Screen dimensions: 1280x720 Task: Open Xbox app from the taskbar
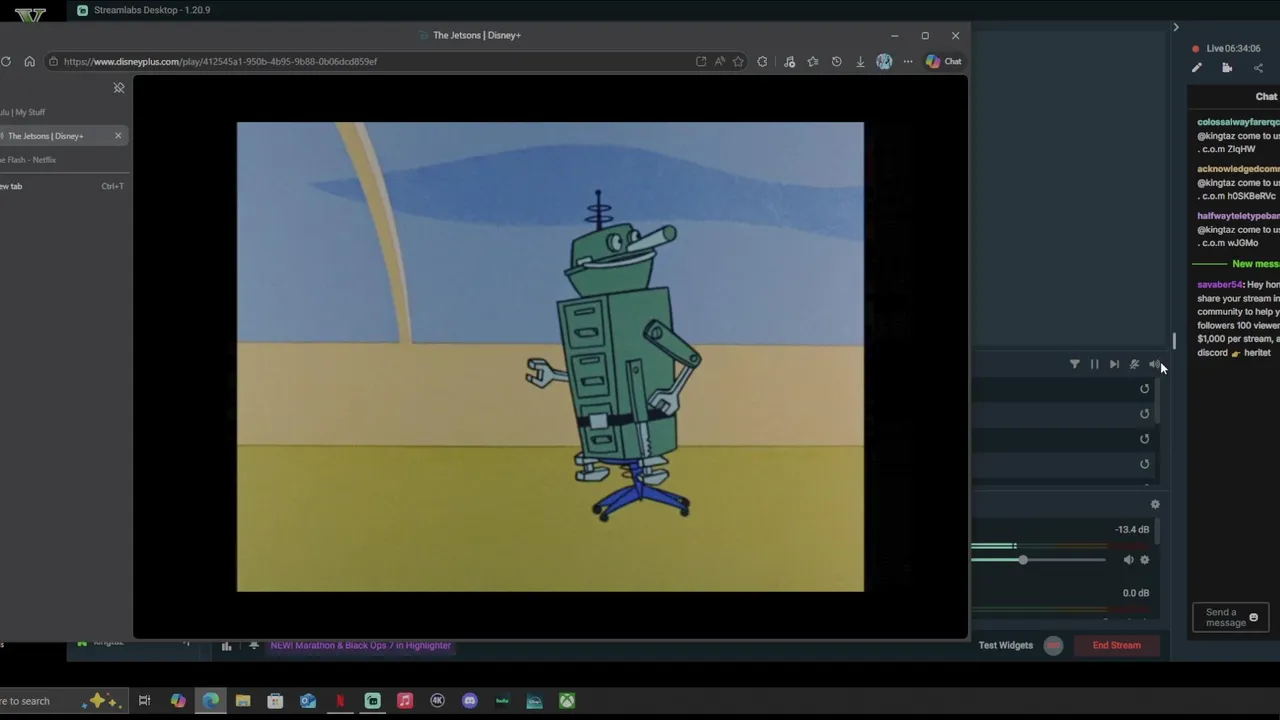point(567,701)
